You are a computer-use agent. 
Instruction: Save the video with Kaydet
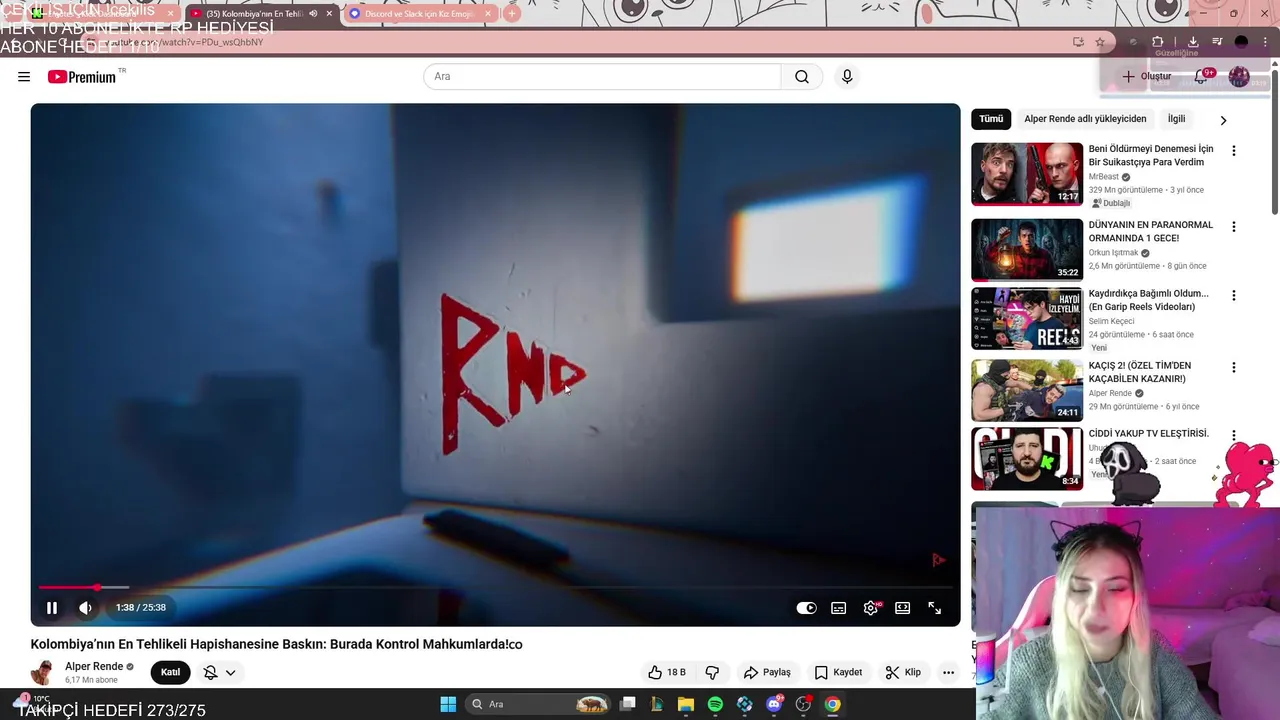coord(838,672)
